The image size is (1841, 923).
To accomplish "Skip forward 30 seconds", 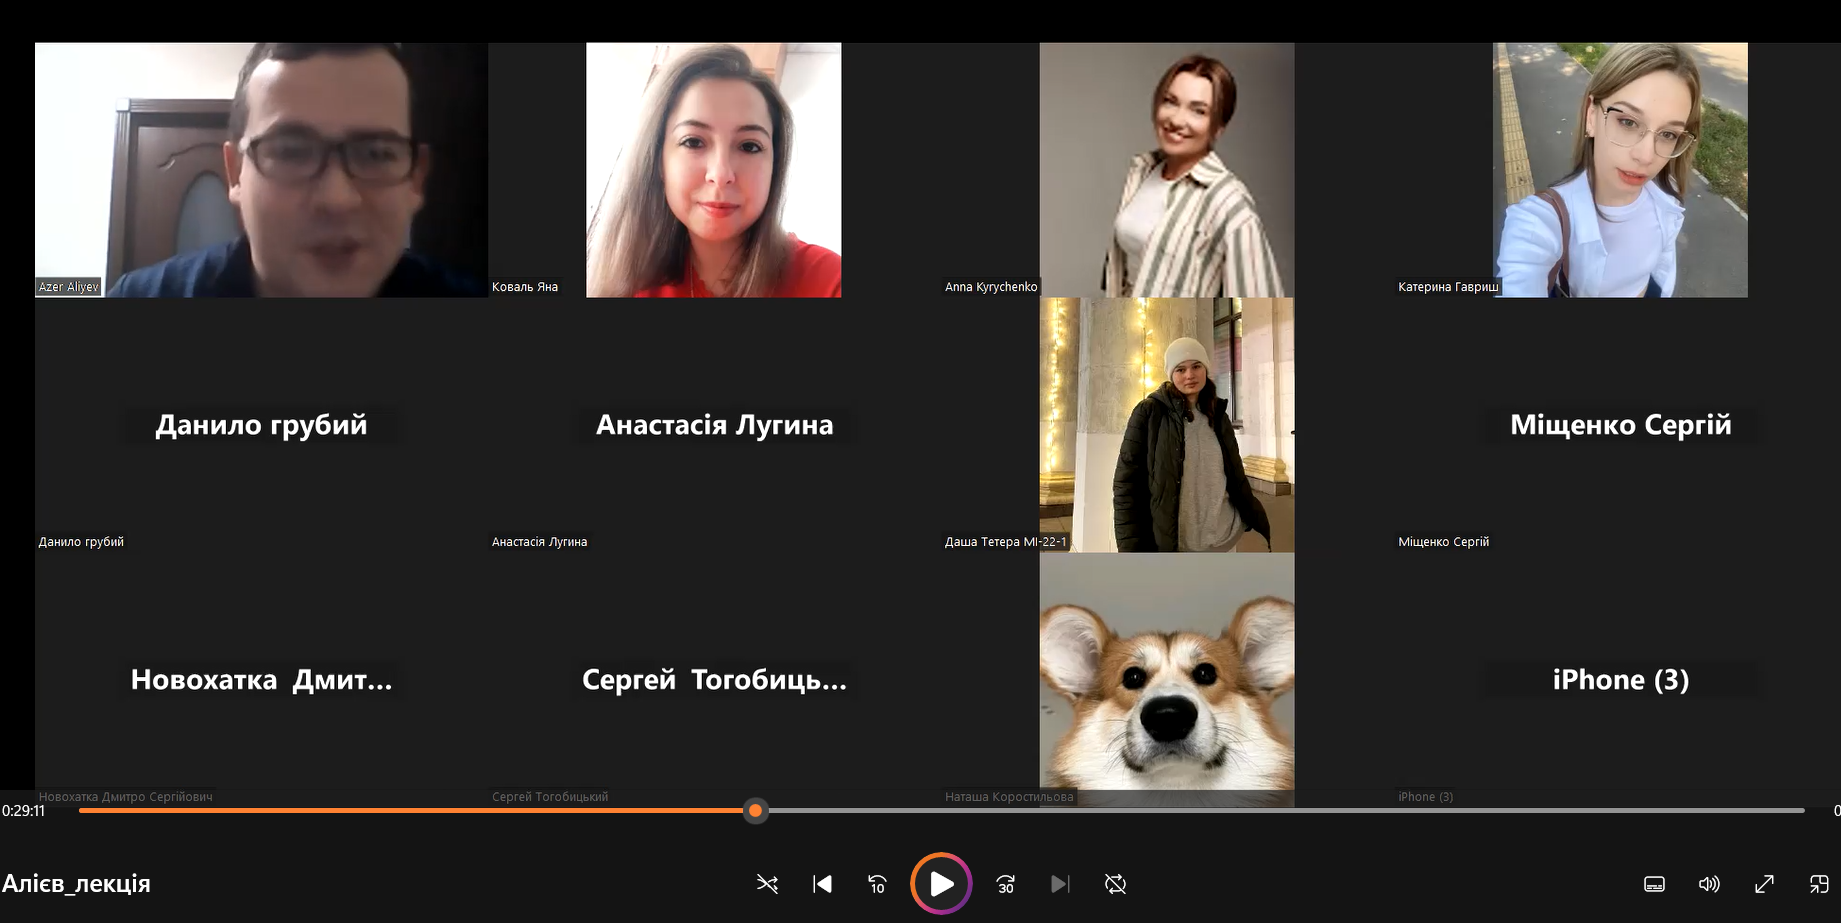I will 1005,884.
